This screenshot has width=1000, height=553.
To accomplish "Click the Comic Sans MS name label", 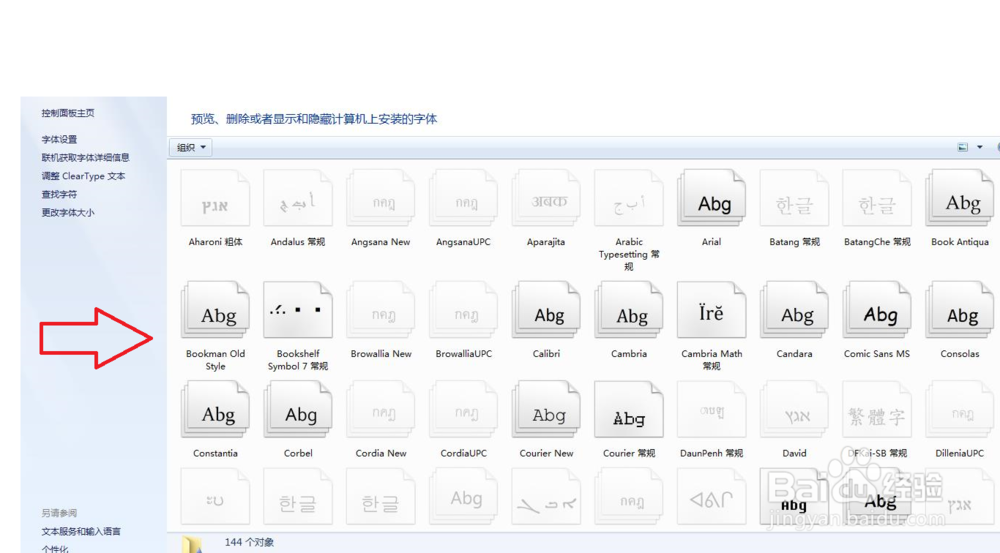I will click(x=877, y=354).
